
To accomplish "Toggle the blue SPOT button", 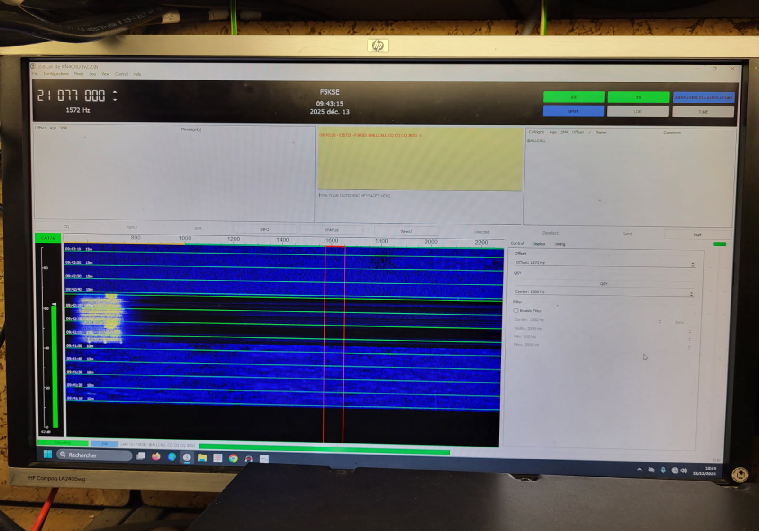I will [573, 111].
